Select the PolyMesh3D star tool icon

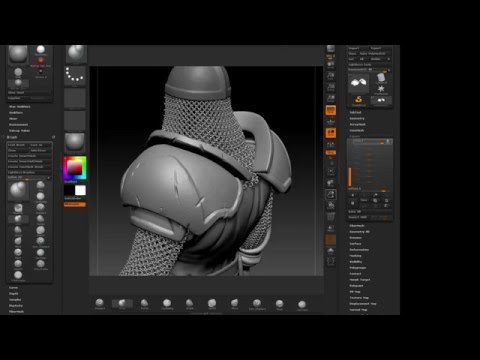coord(381,89)
